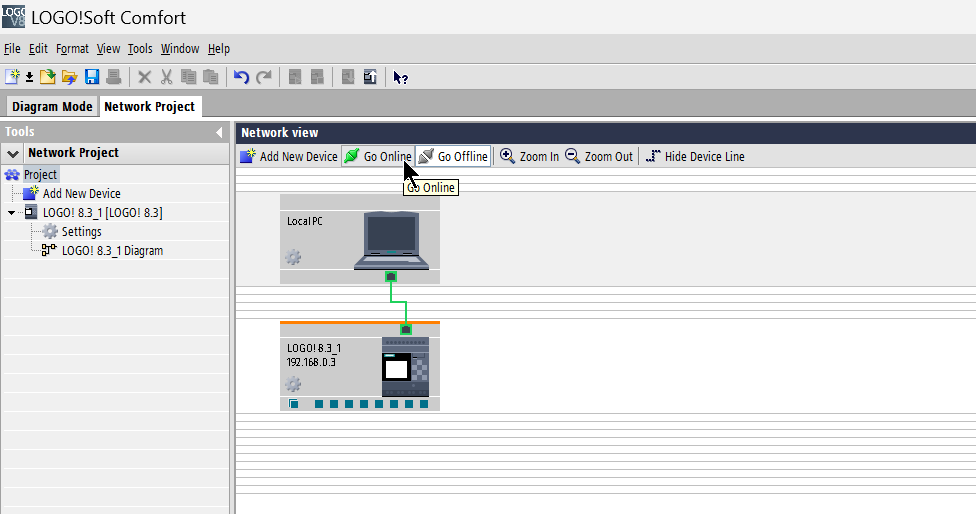Click the LOGO! 8.3_1 settings gear icon

(293, 384)
